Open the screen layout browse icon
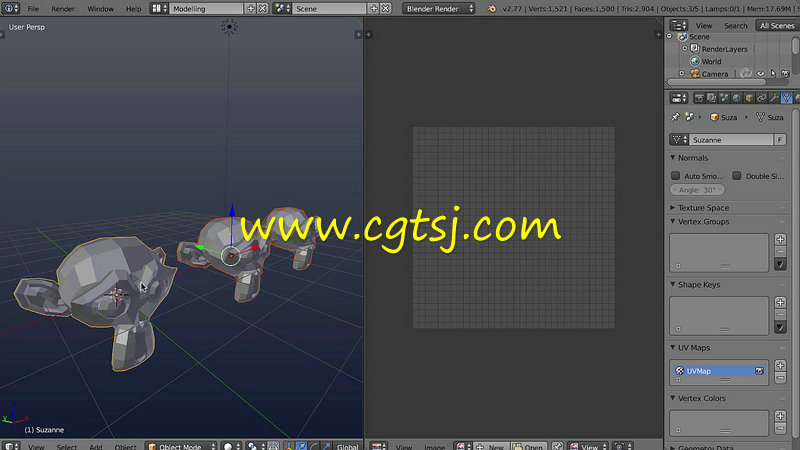 point(159,8)
